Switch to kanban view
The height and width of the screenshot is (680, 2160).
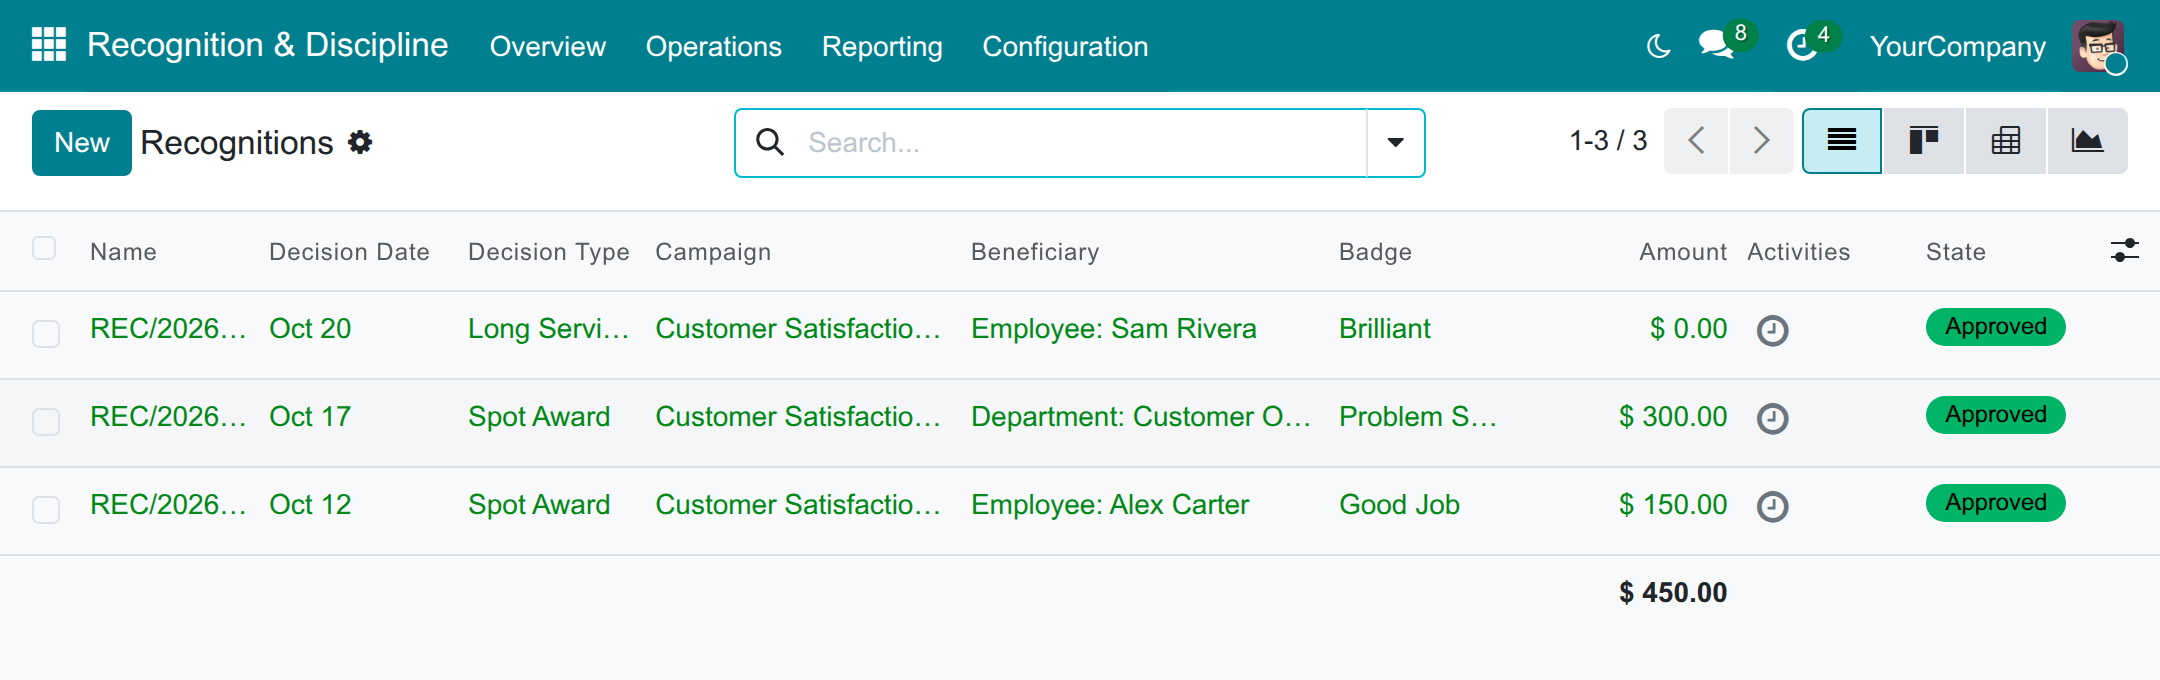1923,141
